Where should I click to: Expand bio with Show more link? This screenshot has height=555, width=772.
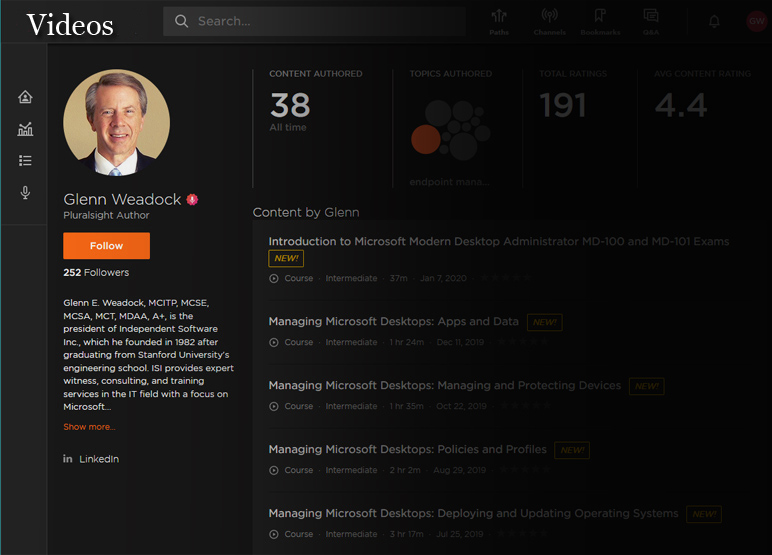click(89, 427)
